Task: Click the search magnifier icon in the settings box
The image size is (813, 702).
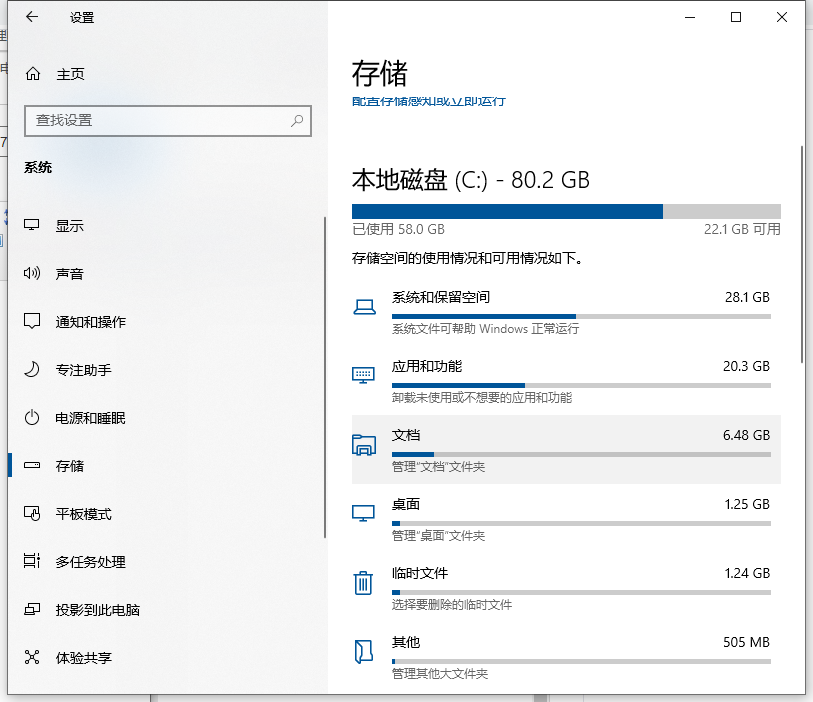Action: (297, 120)
